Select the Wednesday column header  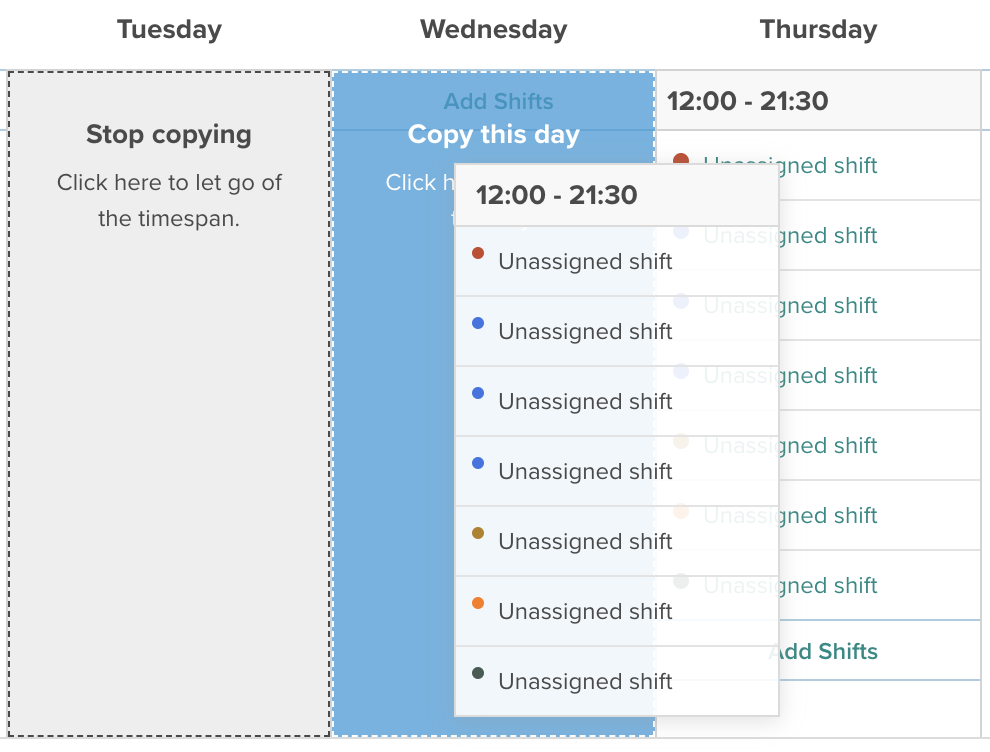(493, 30)
